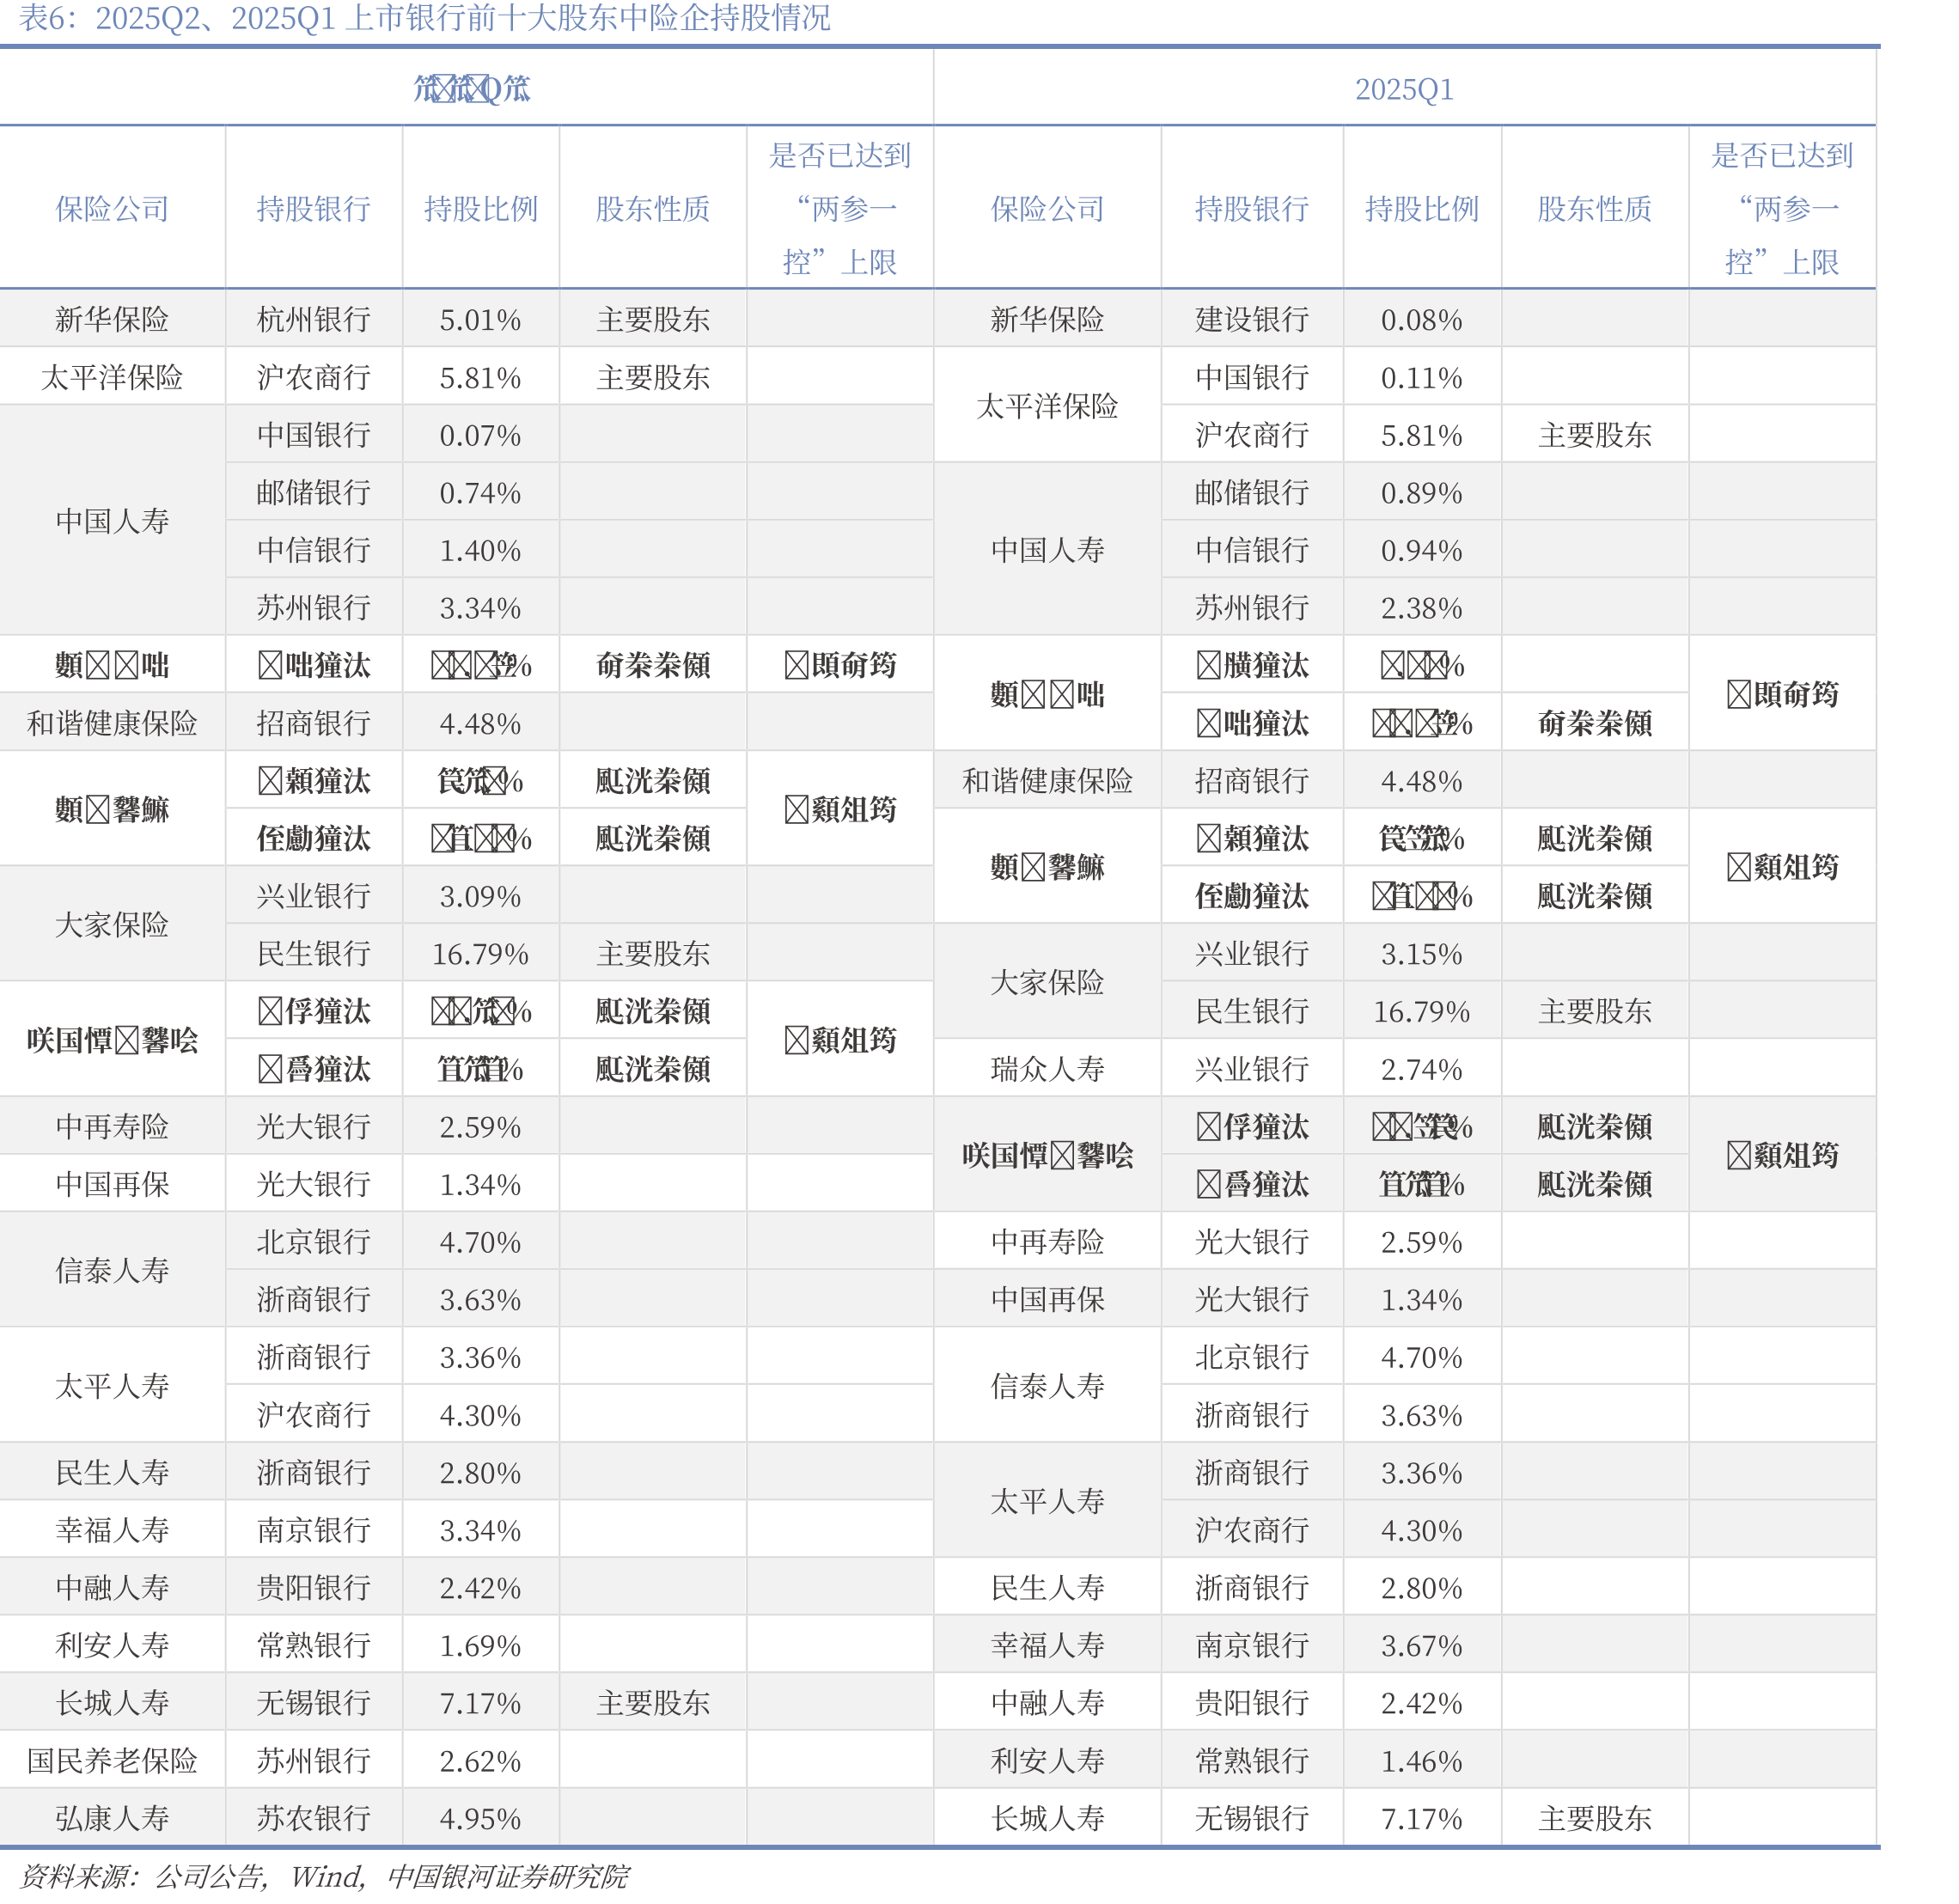The image size is (1959, 1904).
Task: Select the 建设银行 cell
Action: pos(1252,320)
